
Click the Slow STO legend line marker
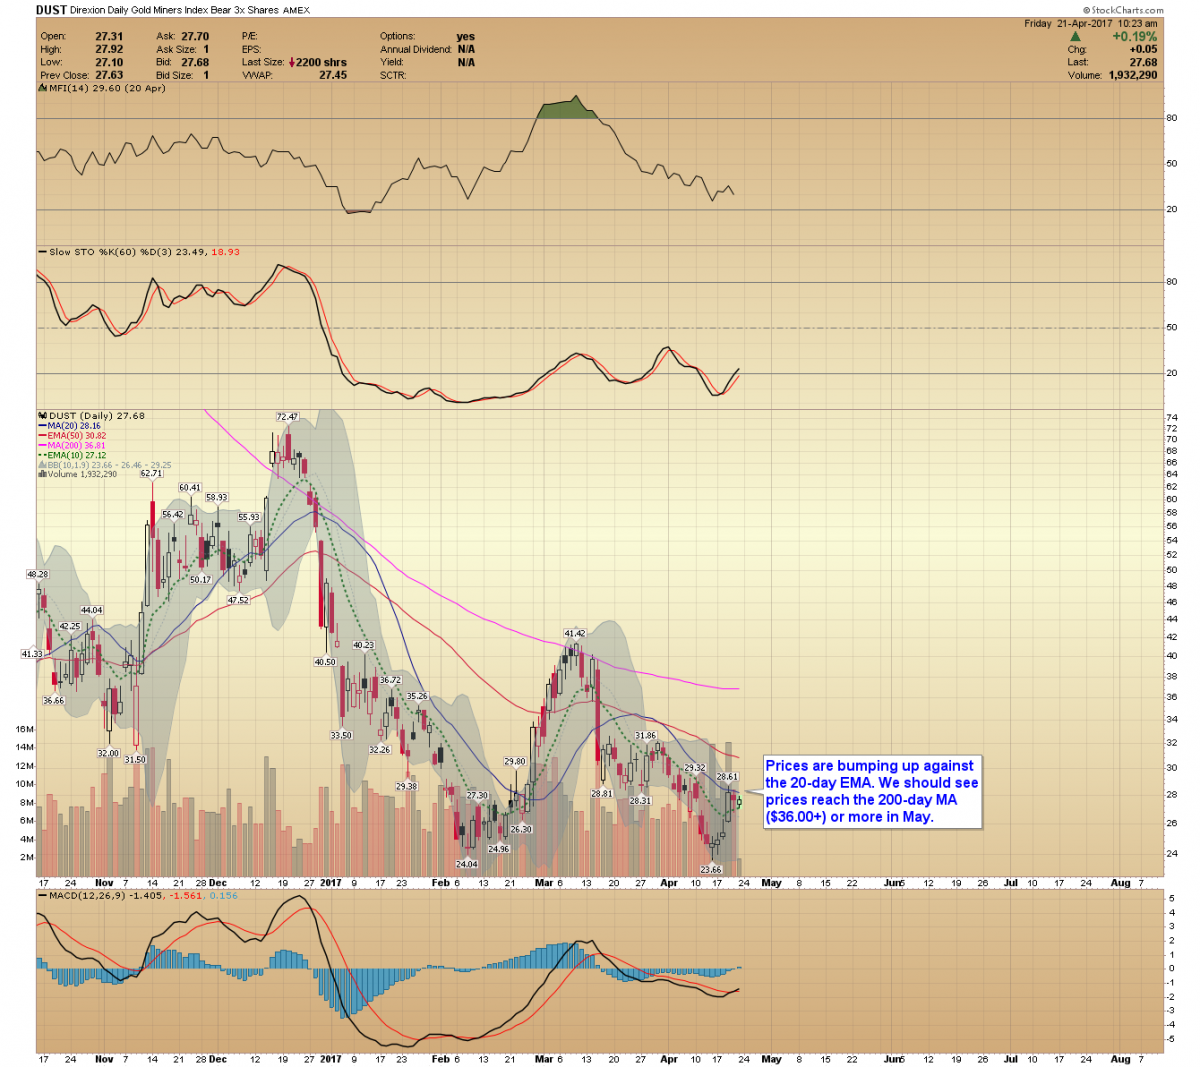tap(42, 253)
